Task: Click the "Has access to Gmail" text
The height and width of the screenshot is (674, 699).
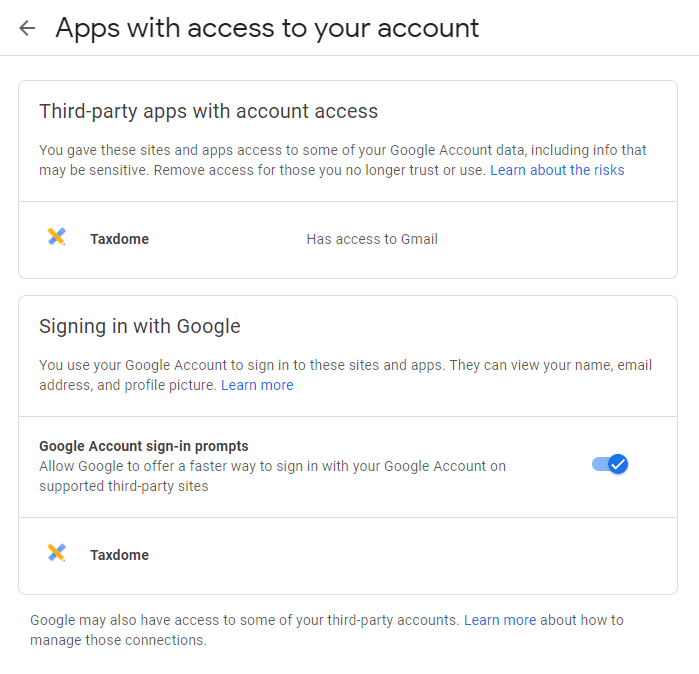Action: pos(372,239)
